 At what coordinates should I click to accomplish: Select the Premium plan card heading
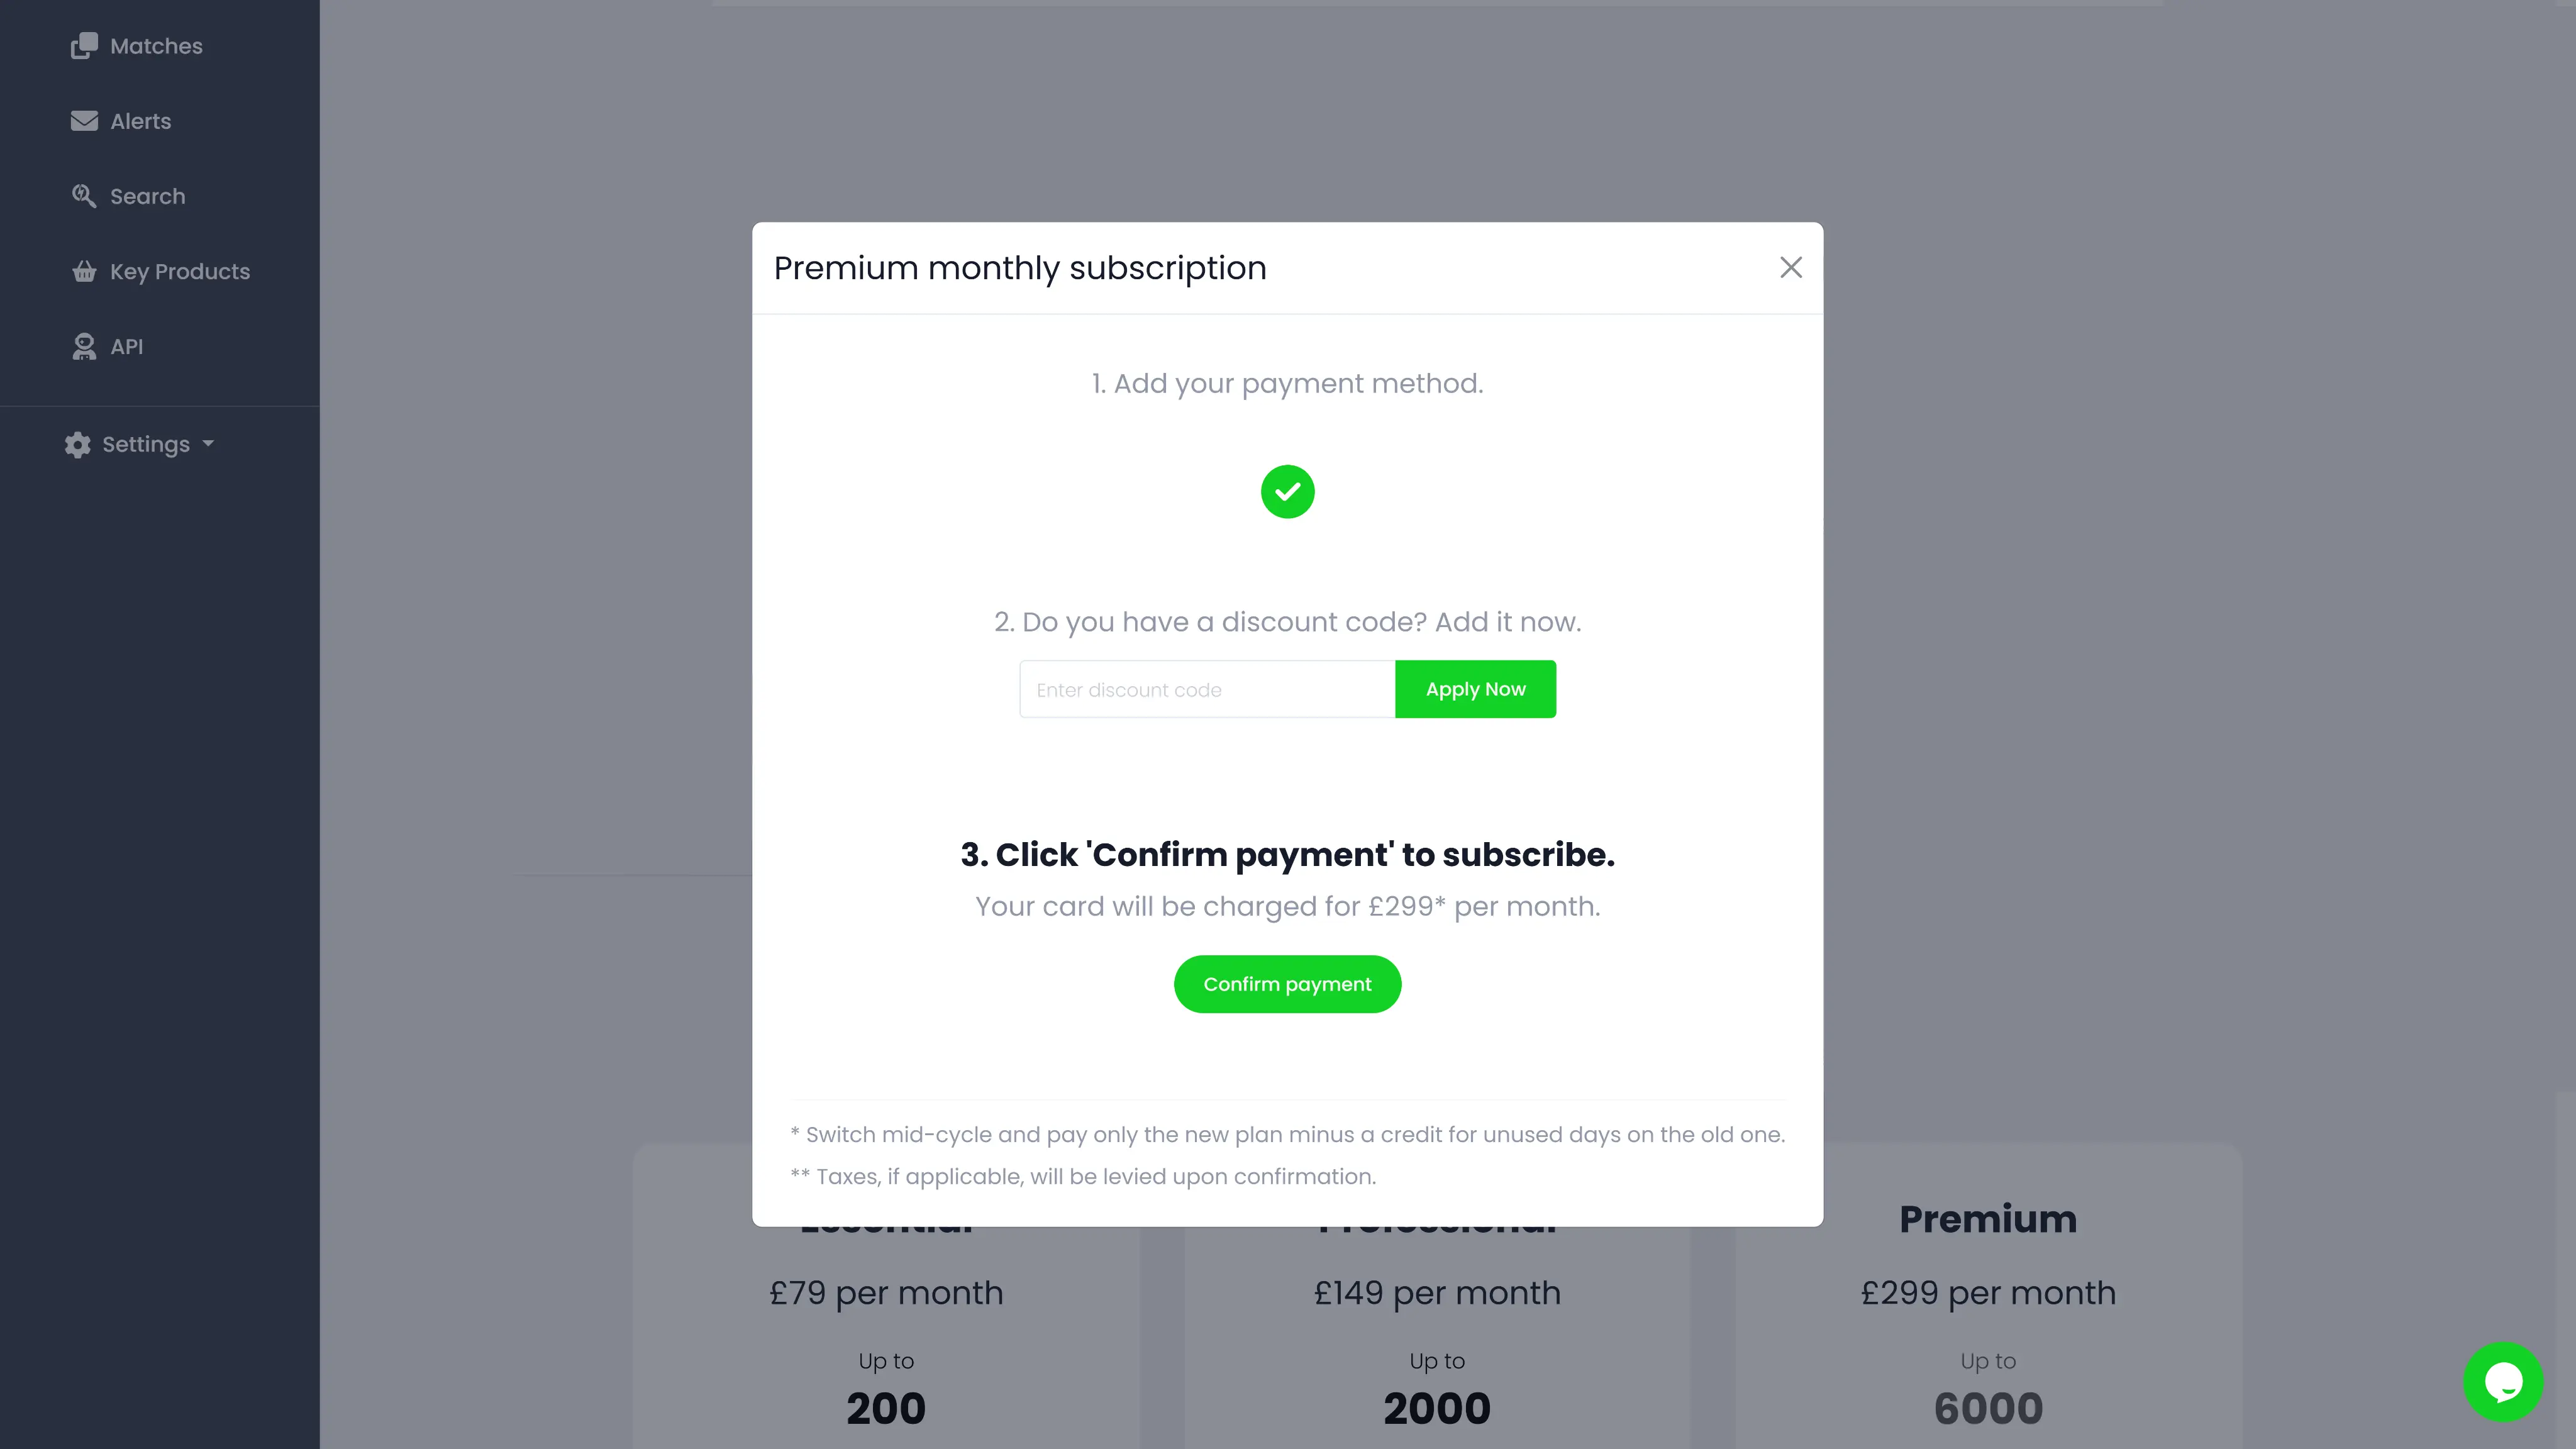[x=1988, y=1219]
